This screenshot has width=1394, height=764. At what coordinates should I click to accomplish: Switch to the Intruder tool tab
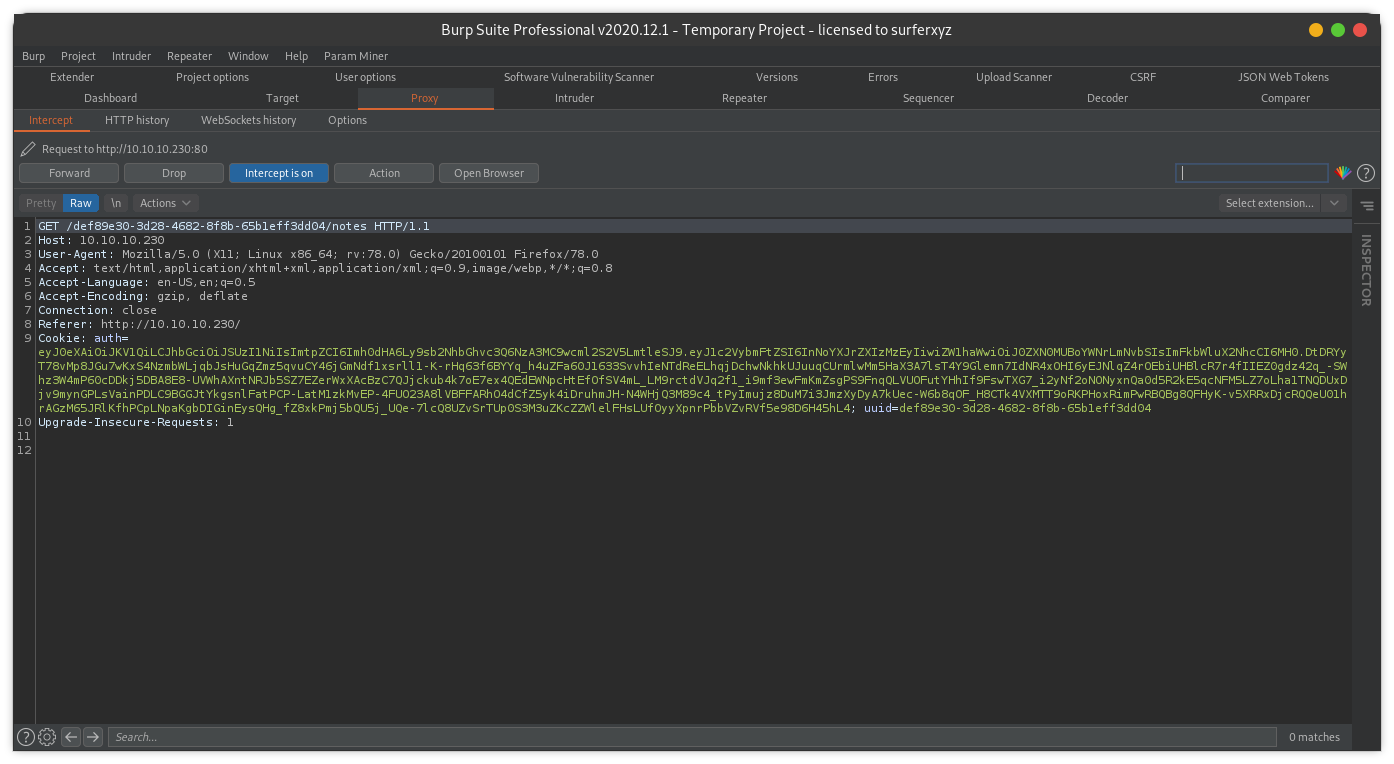(x=574, y=98)
